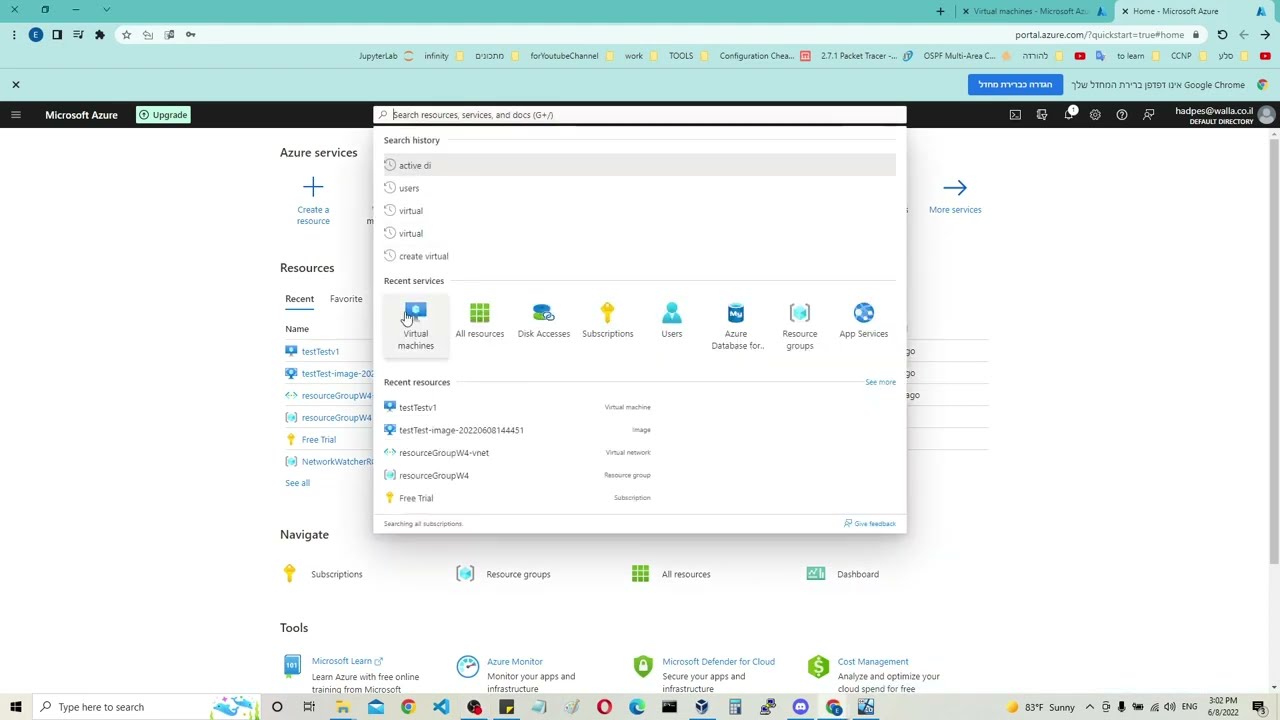The width and height of the screenshot is (1280, 720).
Task: Open the Notifications bell icon
Action: click(x=1069, y=115)
